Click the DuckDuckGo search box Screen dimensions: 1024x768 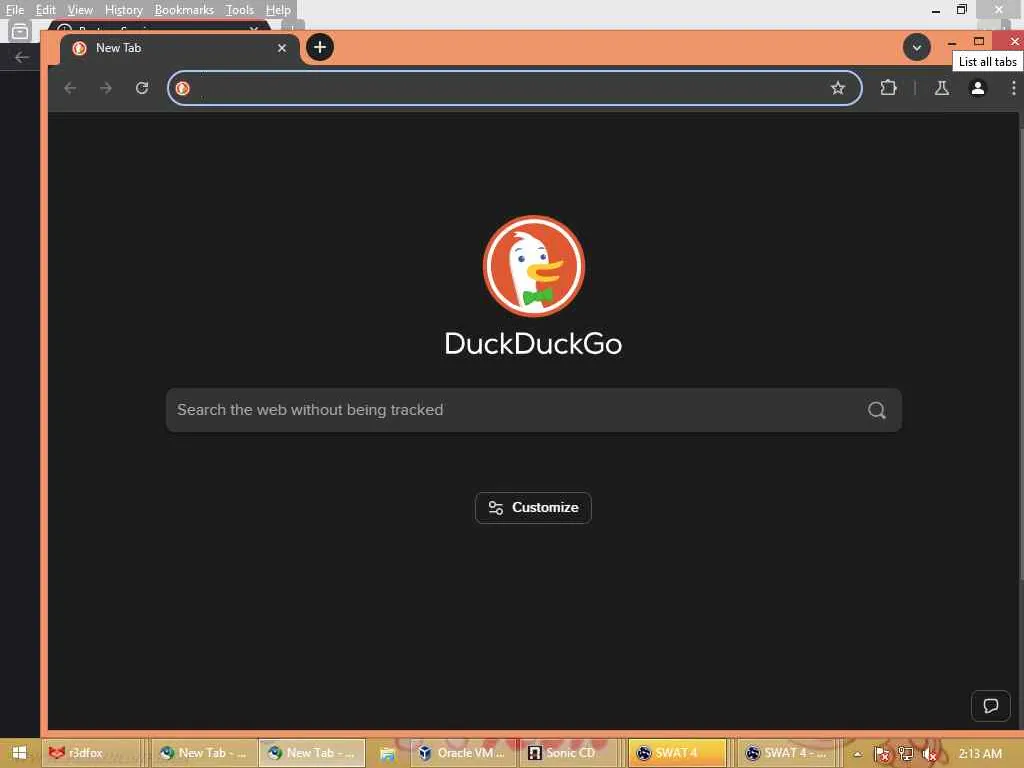pos(534,410)
